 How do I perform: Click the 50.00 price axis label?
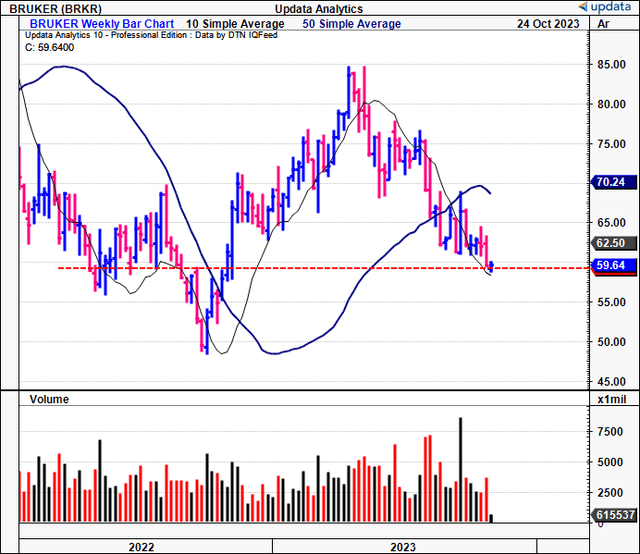point(611,342)
